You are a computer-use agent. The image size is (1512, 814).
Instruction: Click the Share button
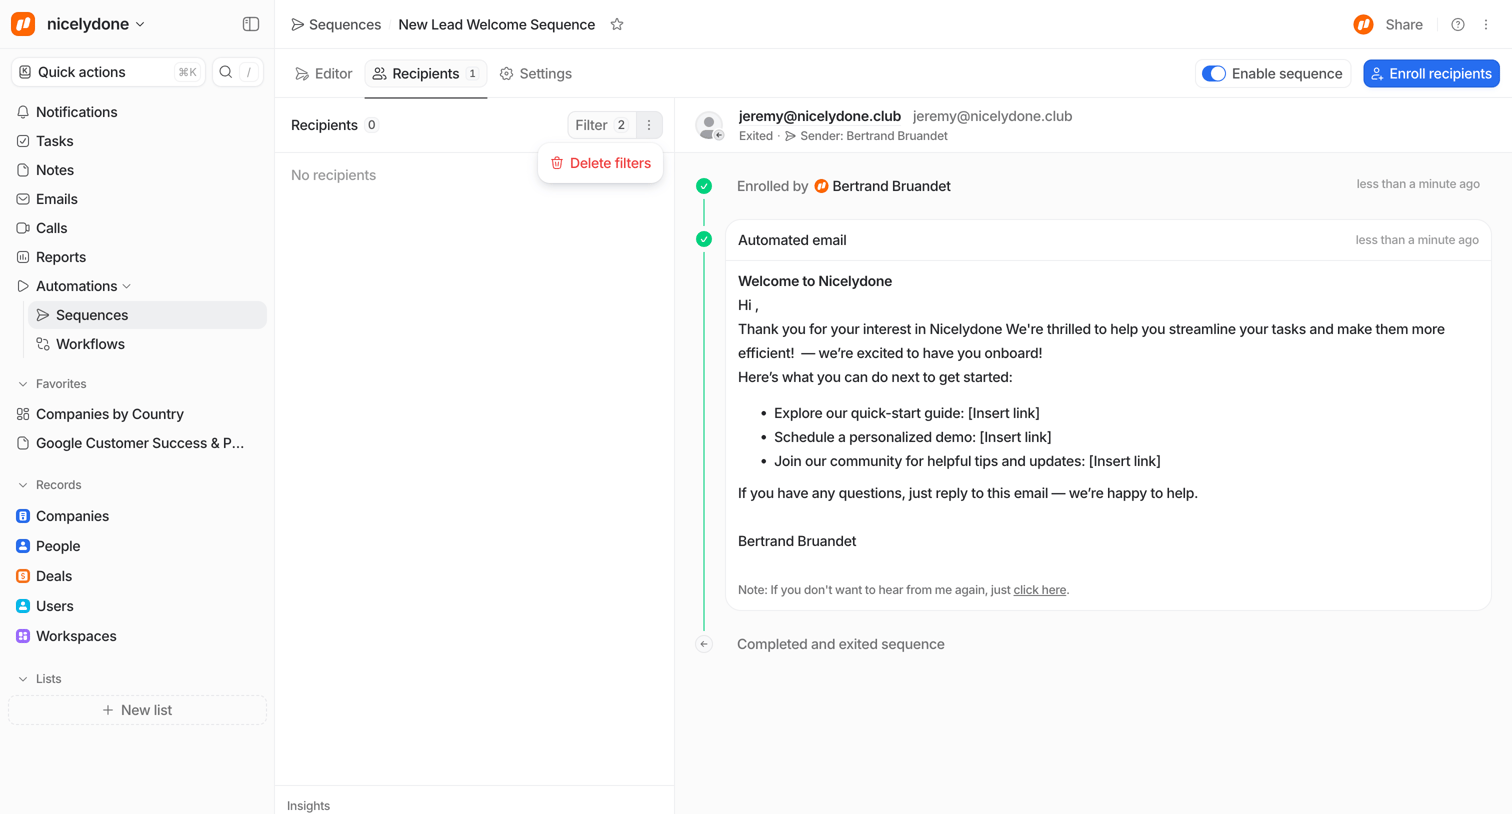tap(1404, 24)
